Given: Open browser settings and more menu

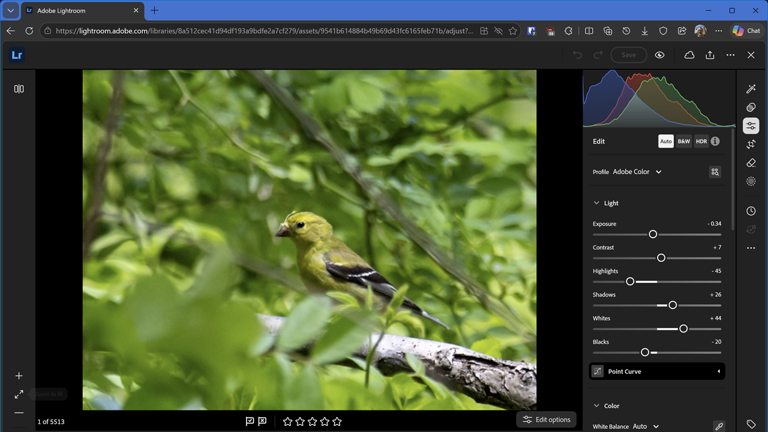Looking at the screenshot, I should point(719,31).
